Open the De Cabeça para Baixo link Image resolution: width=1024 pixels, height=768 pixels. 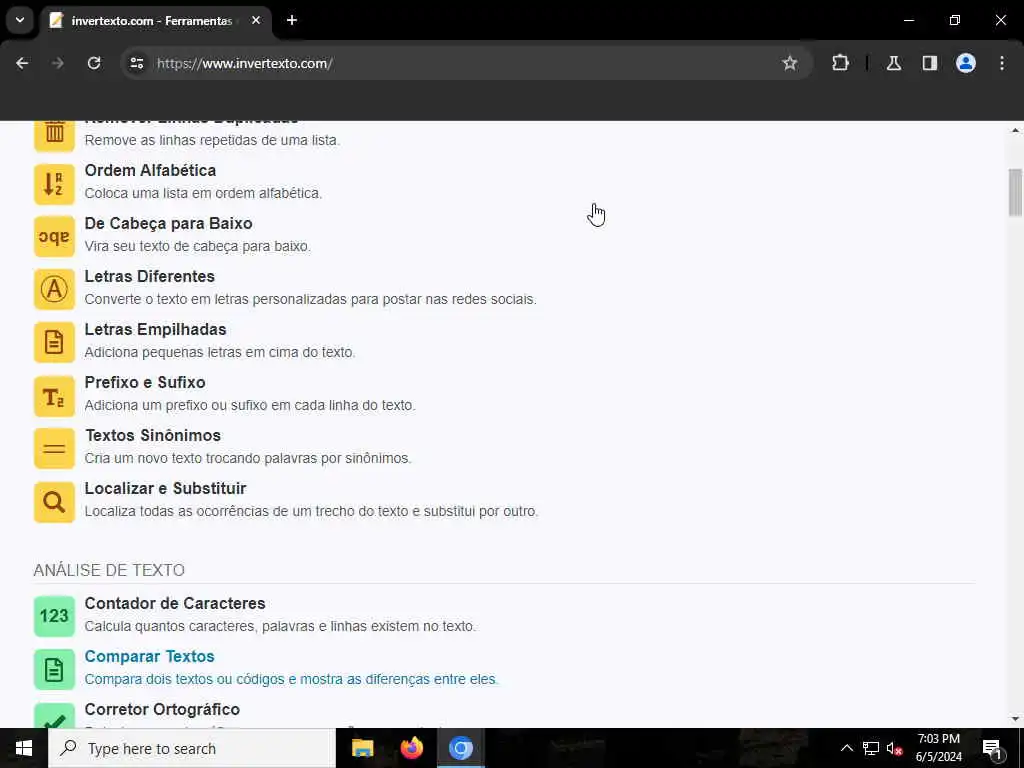[x=168, y=223]
